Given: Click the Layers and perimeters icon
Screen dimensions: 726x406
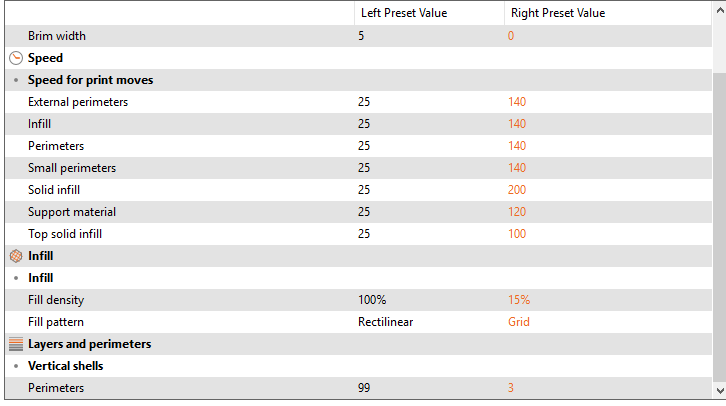Looking at the screenshot, I should (16, 344).
